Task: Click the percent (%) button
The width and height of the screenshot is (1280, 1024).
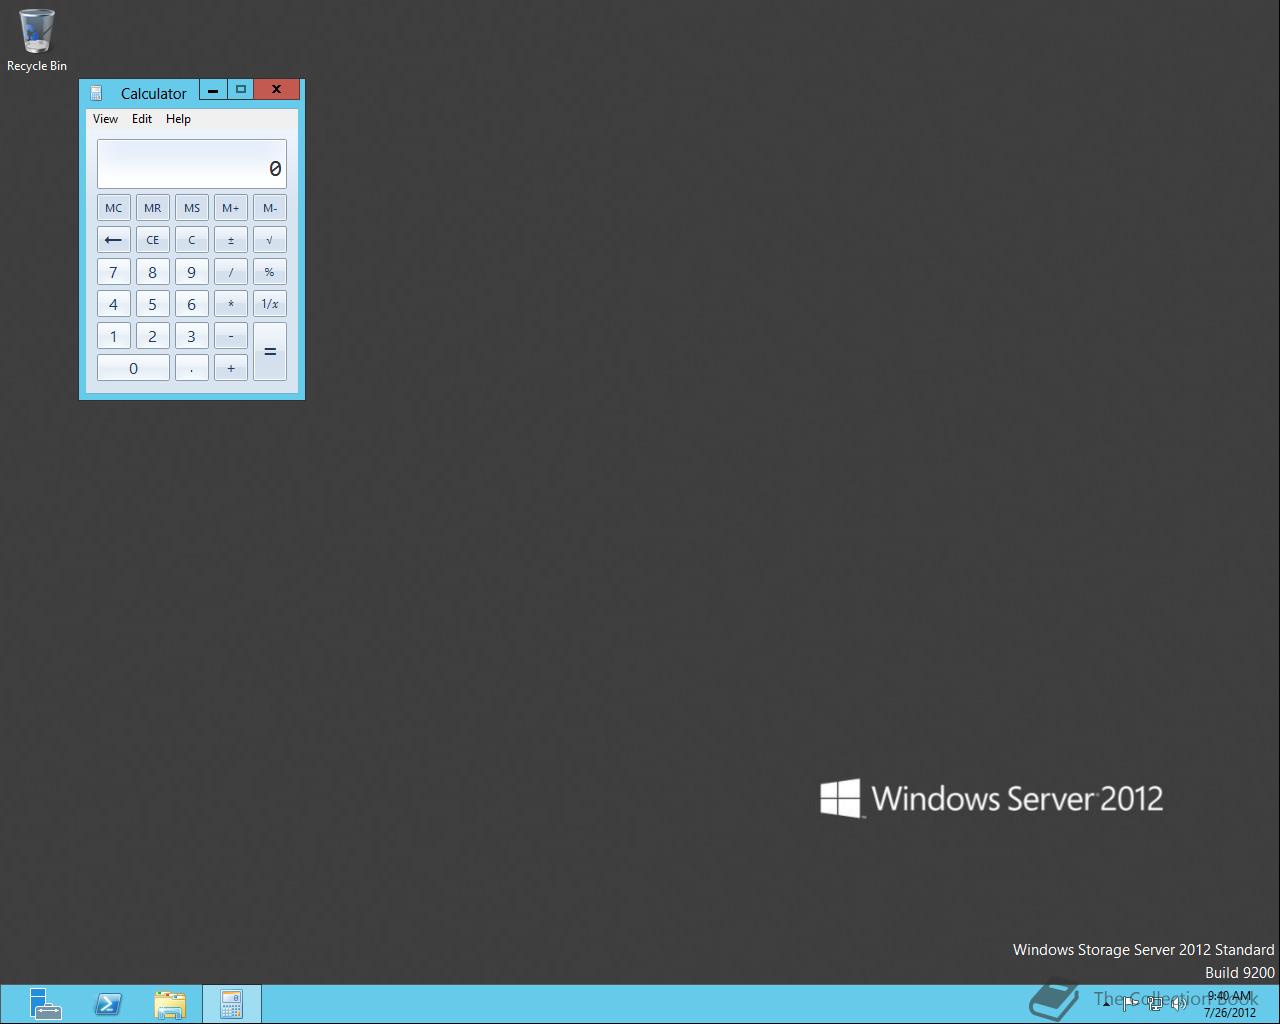Action: (x=270, y=272)
